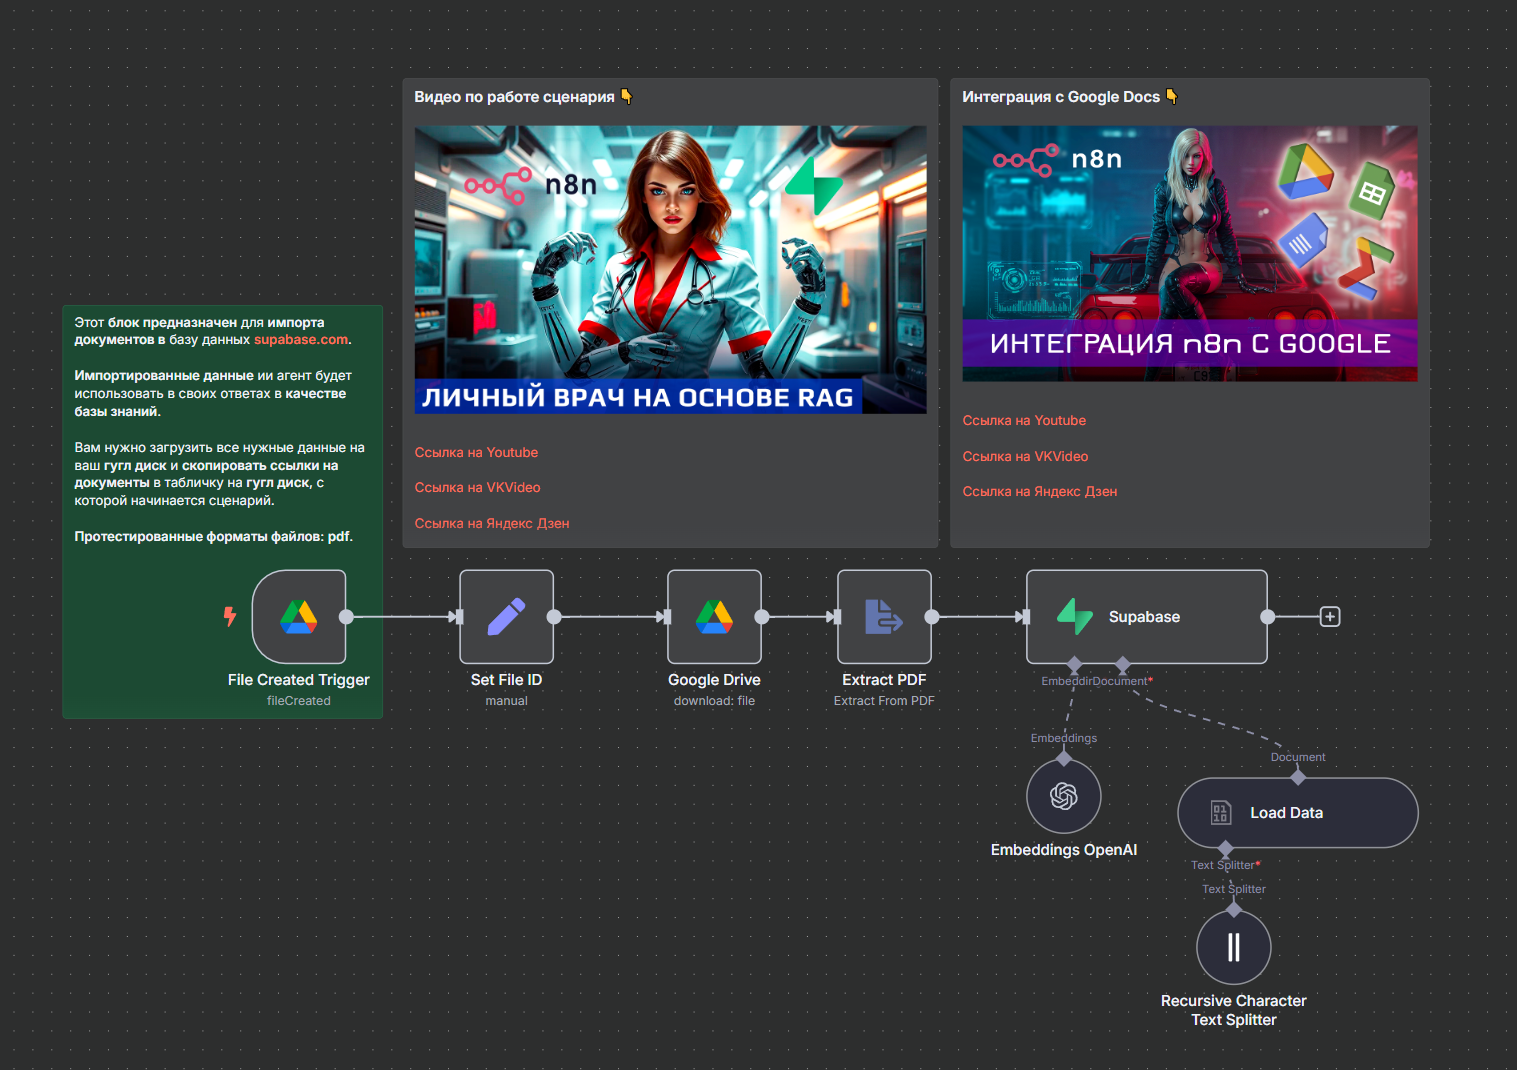The height and width of the screenshot is (1070, 1517).
Task: Open Ссылка на Яндекс Дзен in Google Docs note
Action: pos(1040,492)
